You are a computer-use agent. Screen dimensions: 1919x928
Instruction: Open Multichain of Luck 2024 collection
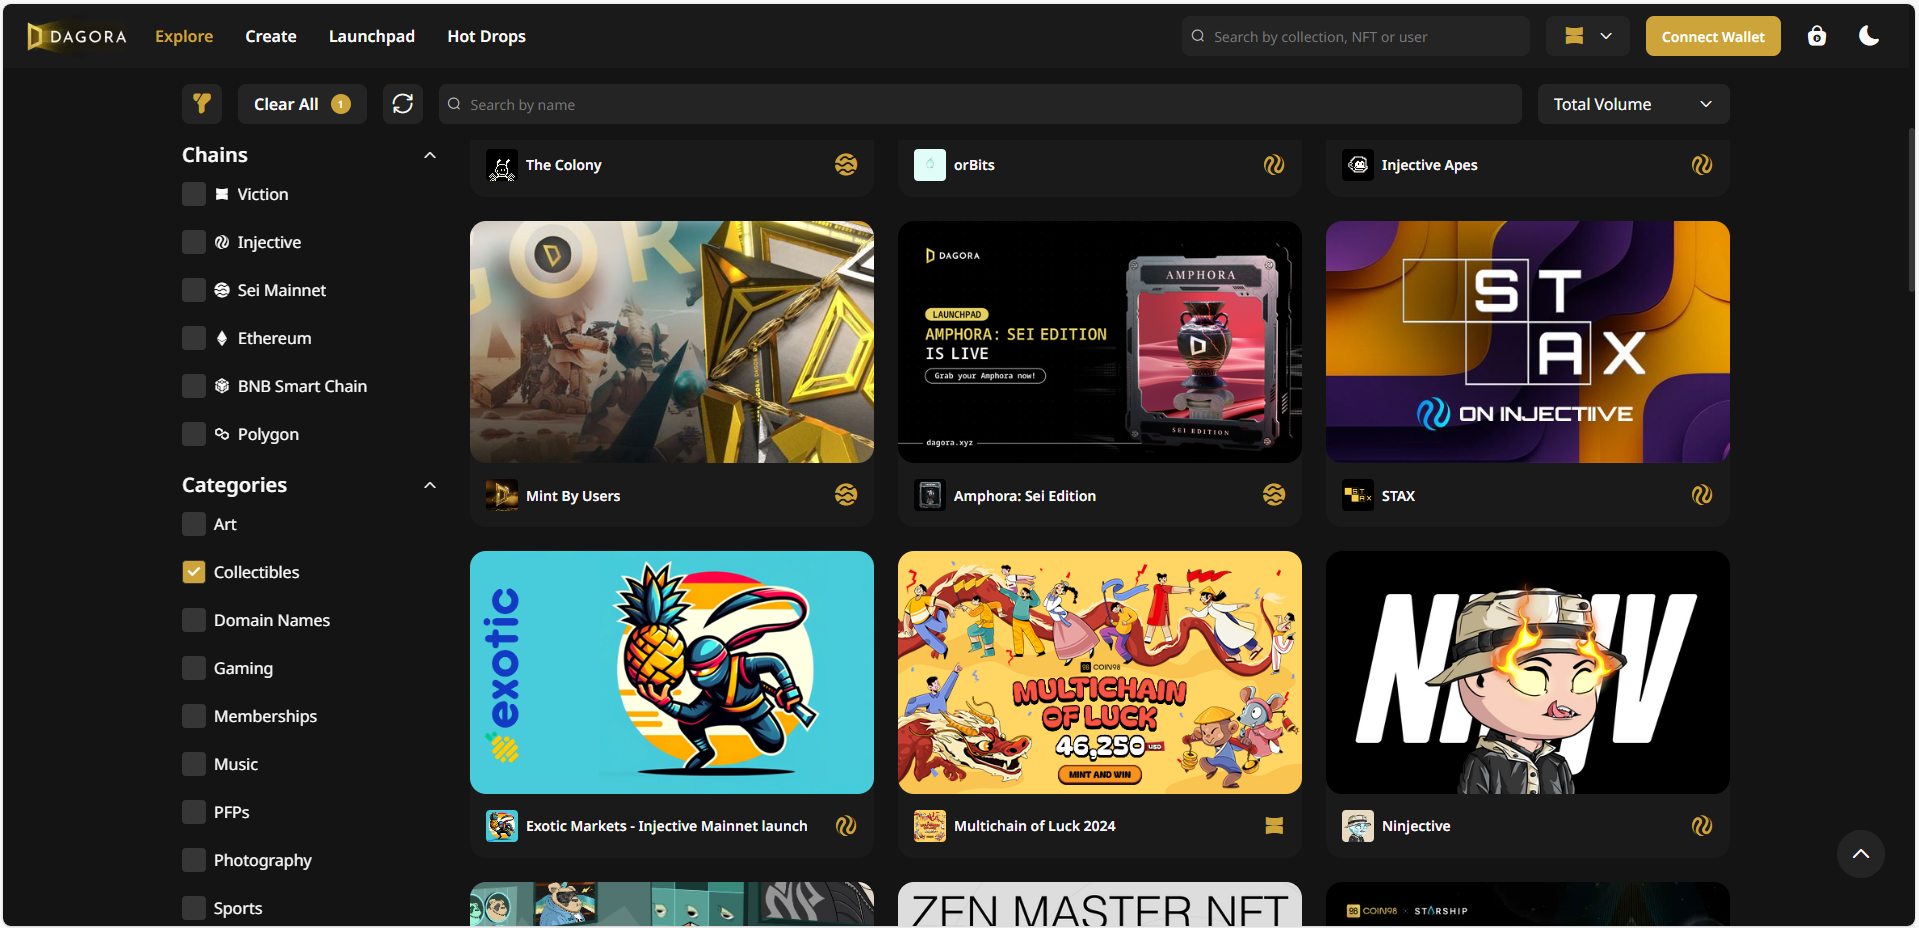(x=1034, y=826)
